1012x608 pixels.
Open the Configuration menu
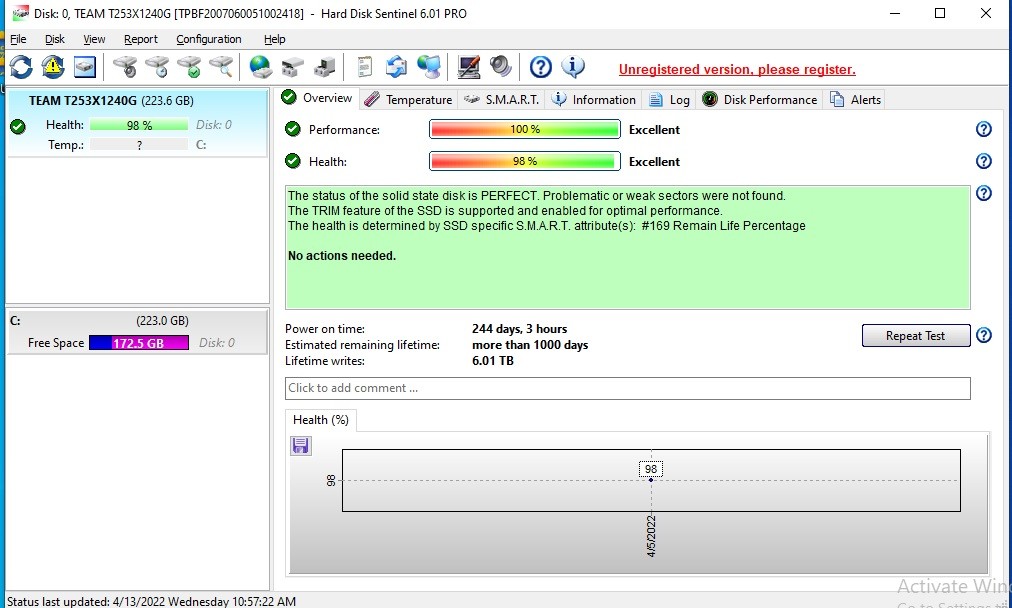click(x=209, y=39)
